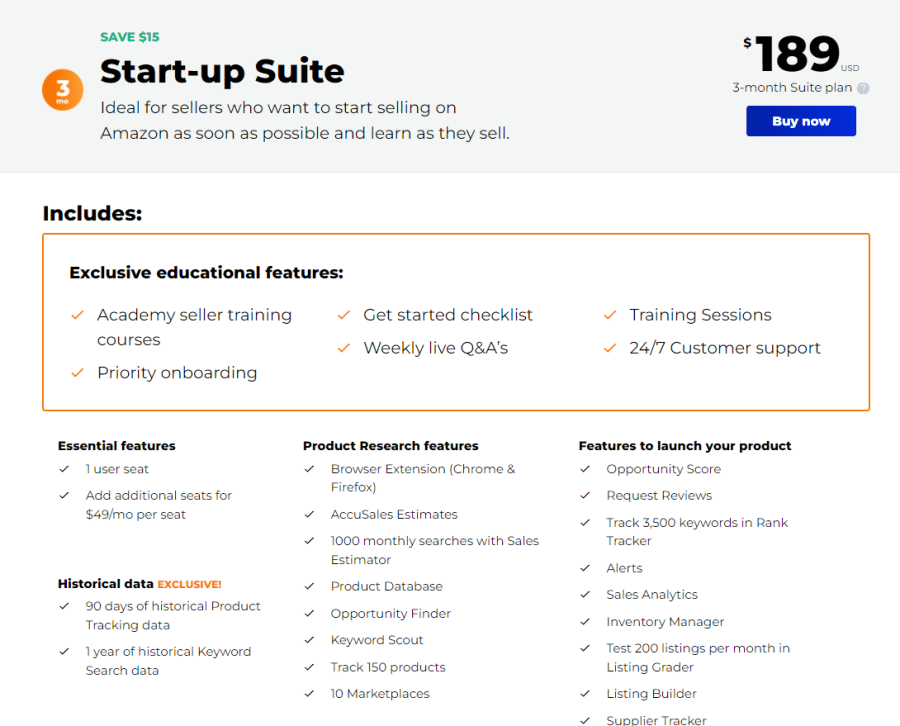This screenshot has width=900, height=726.
Task: Click the Buy now button
Action: pos(801,121)
